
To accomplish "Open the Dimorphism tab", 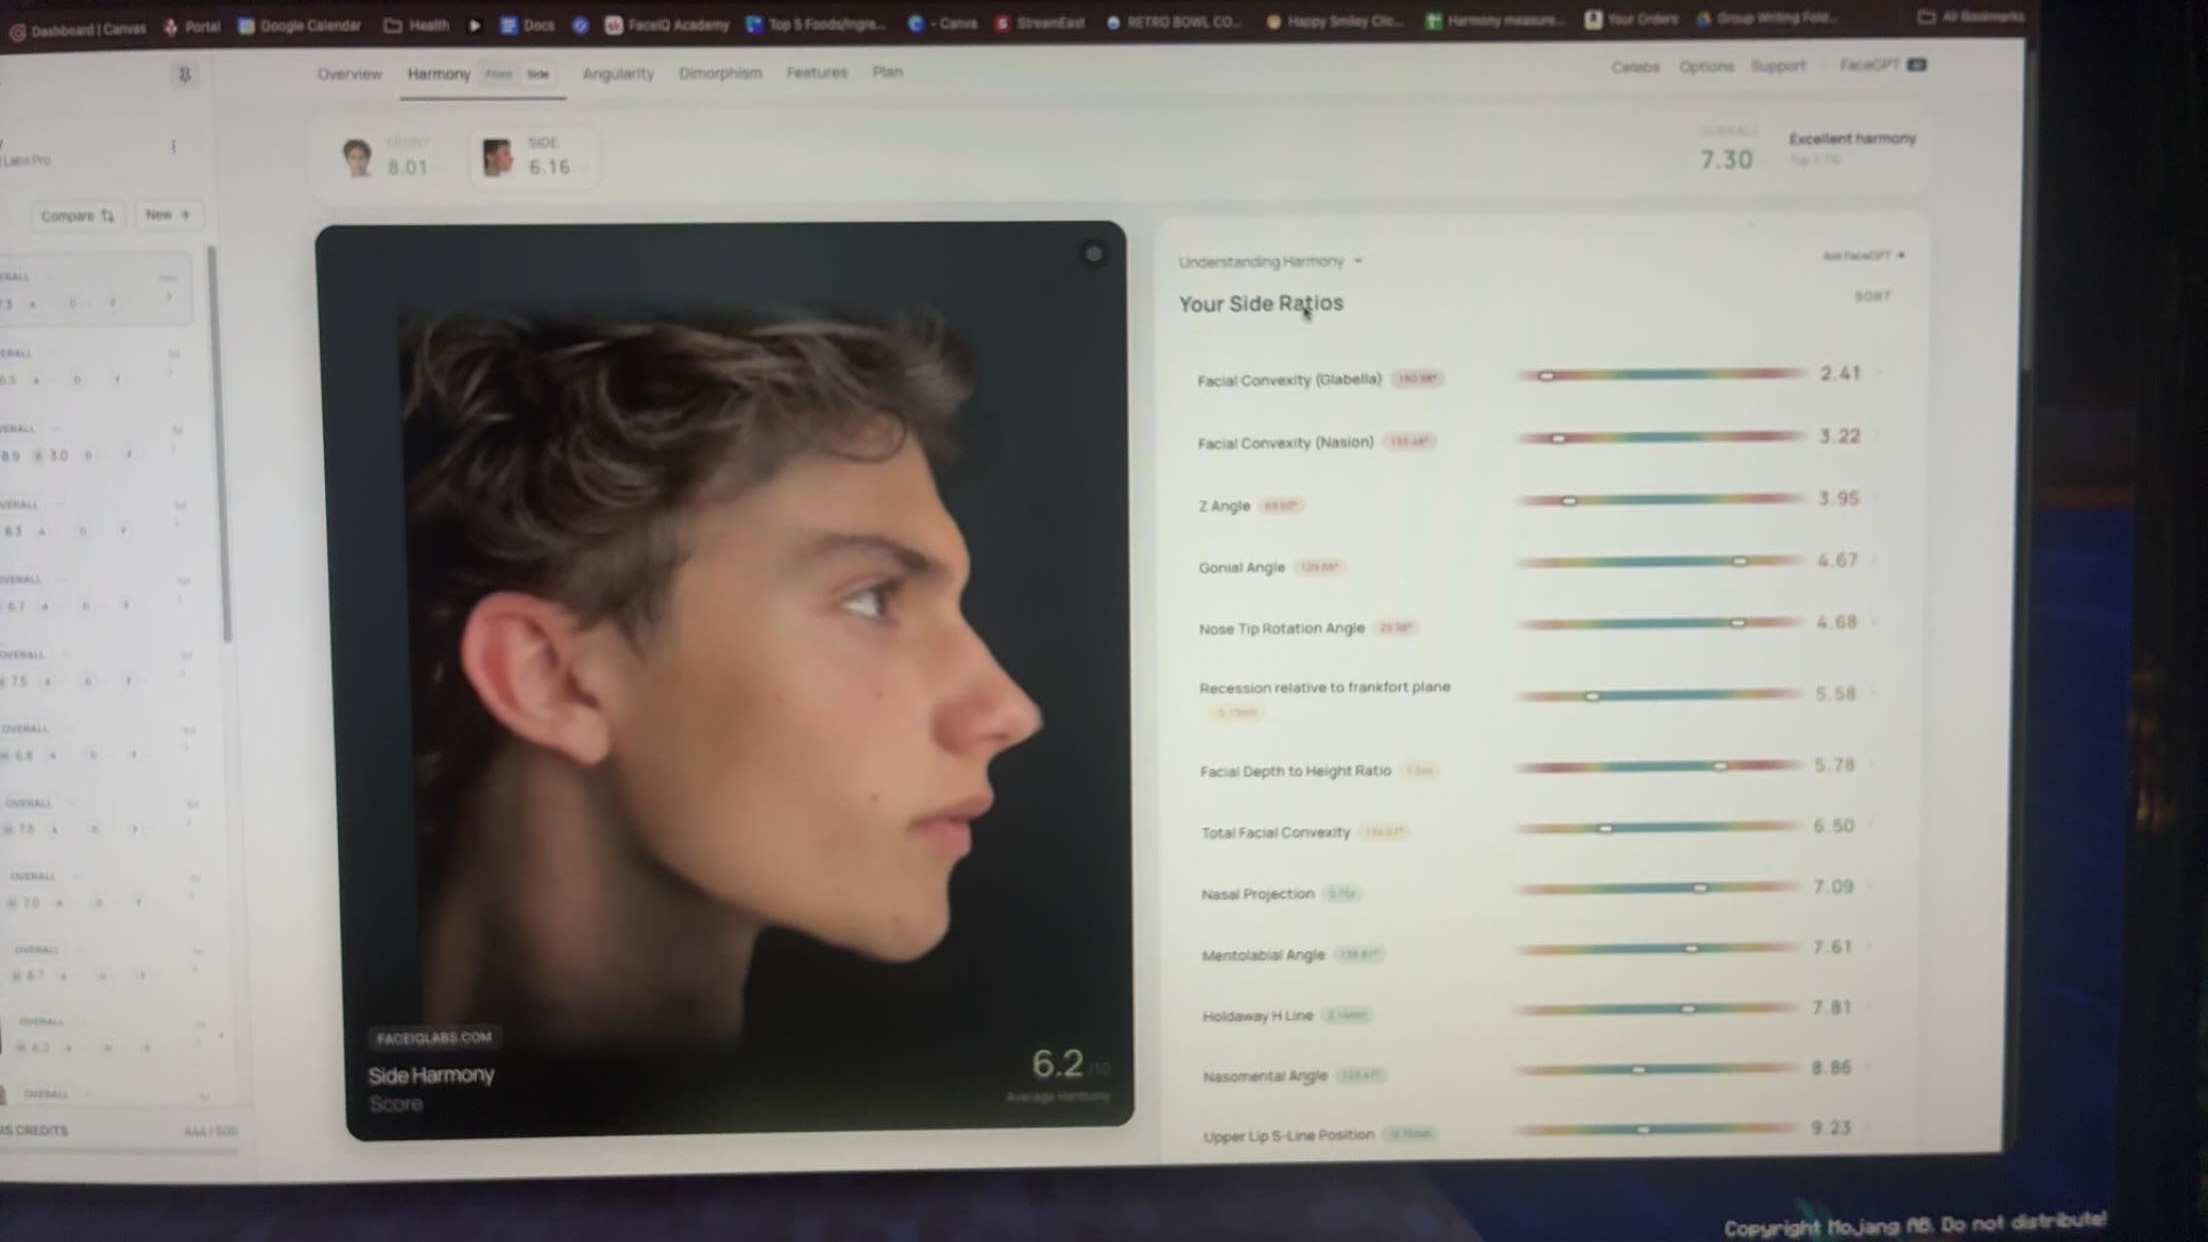I will [x=720, y=73].
